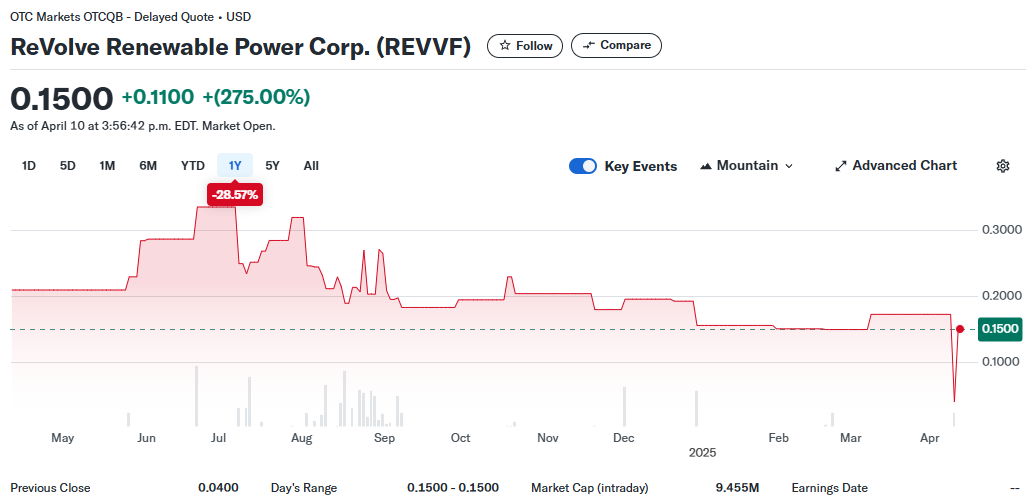Click the quote timestamp As of April 10
1032x498 pixels.
point(143,126)
